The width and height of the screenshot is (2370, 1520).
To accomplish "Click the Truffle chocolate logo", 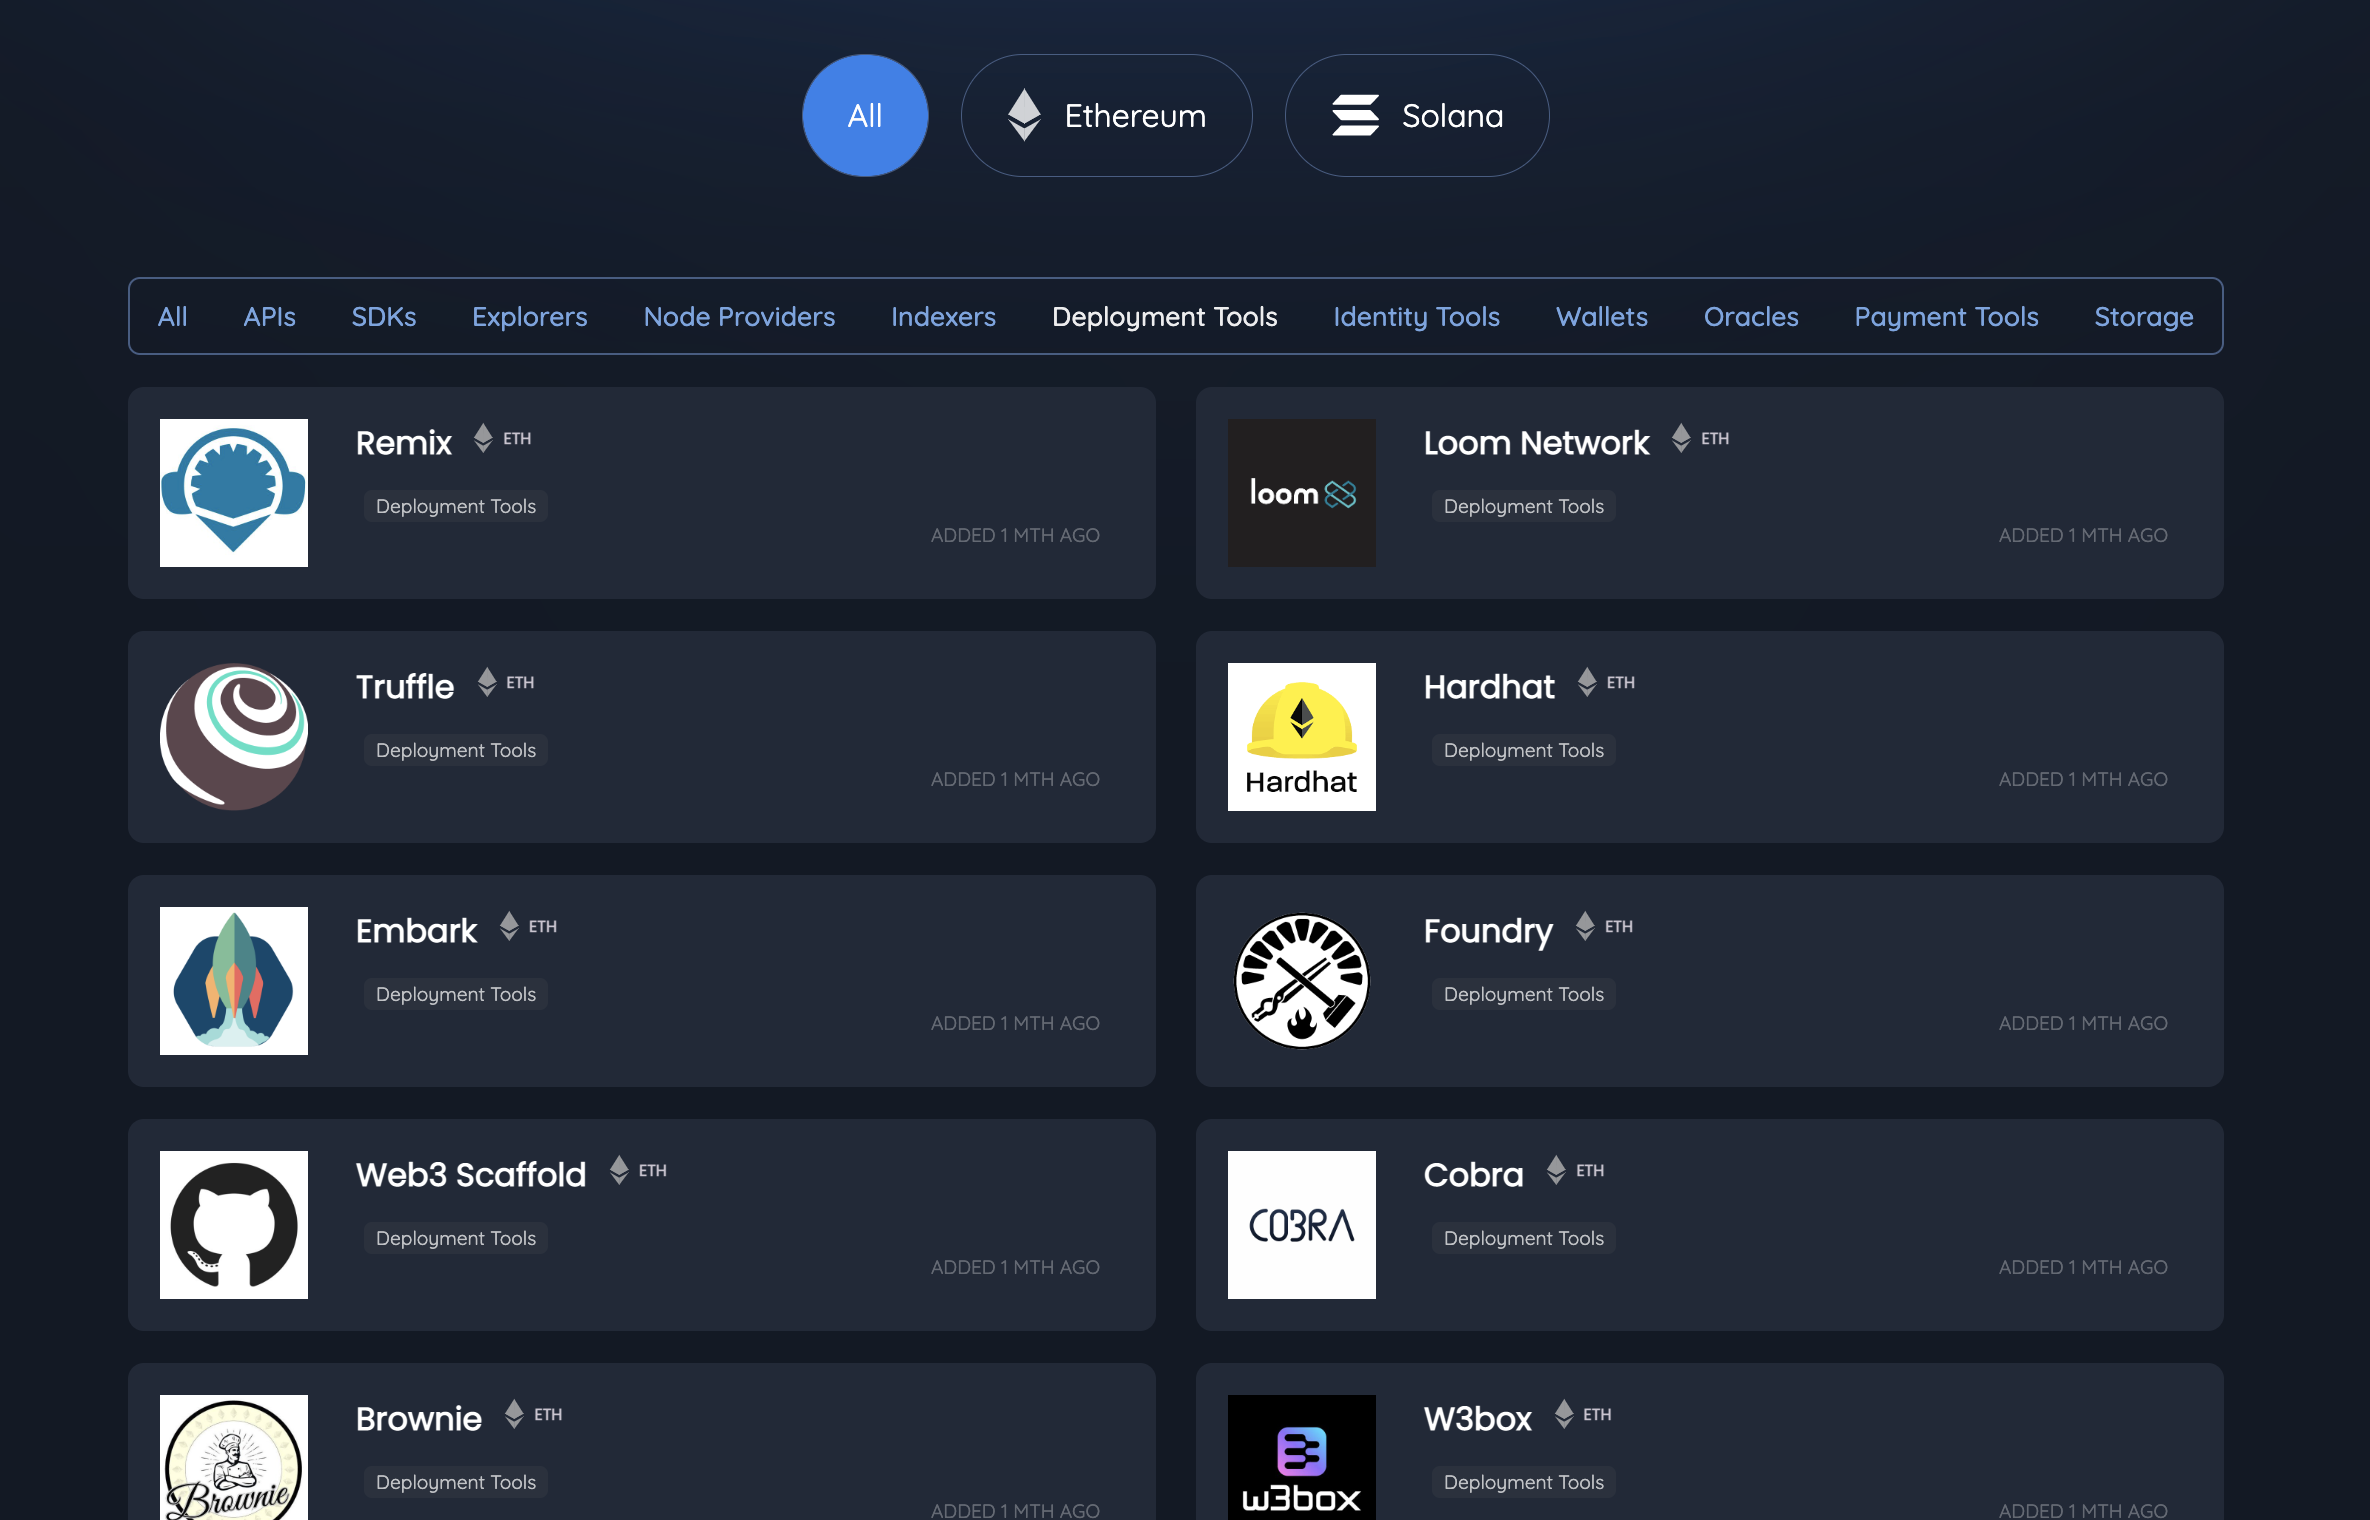I will coord(234,737).
